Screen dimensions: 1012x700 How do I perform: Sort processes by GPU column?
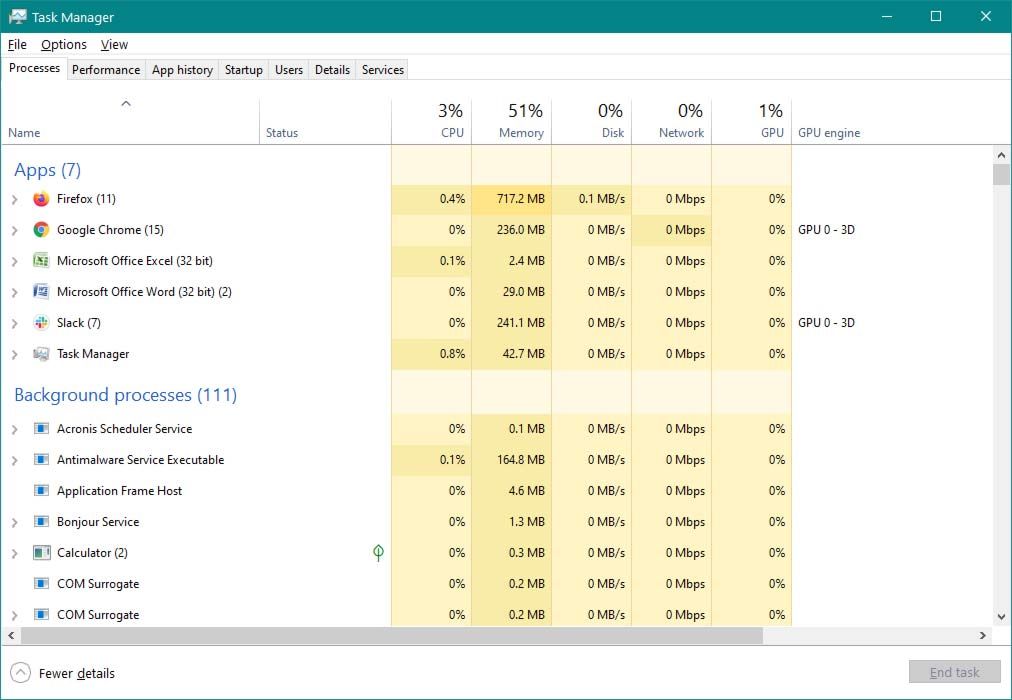click(x=752, y=121)
